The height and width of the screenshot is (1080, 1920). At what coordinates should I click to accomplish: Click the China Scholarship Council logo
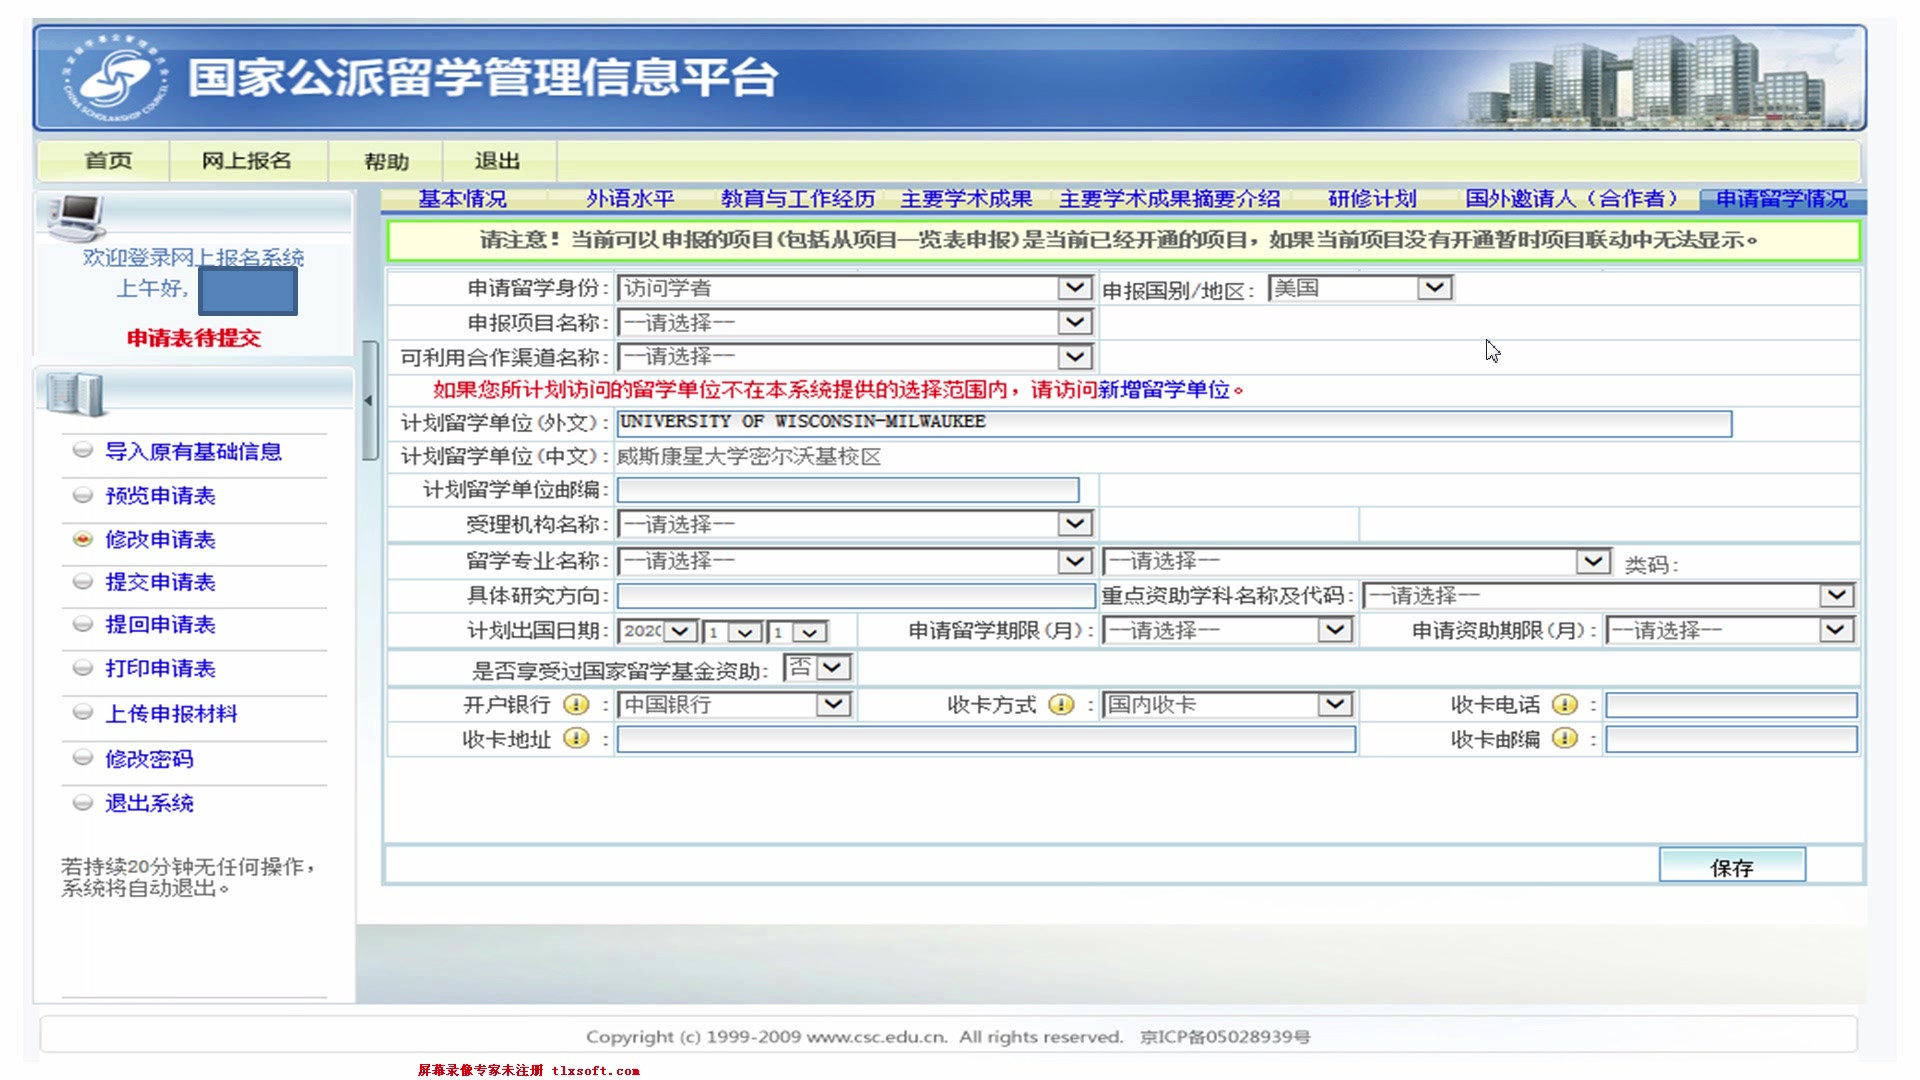pyautogui.click(x=116, y=78)
